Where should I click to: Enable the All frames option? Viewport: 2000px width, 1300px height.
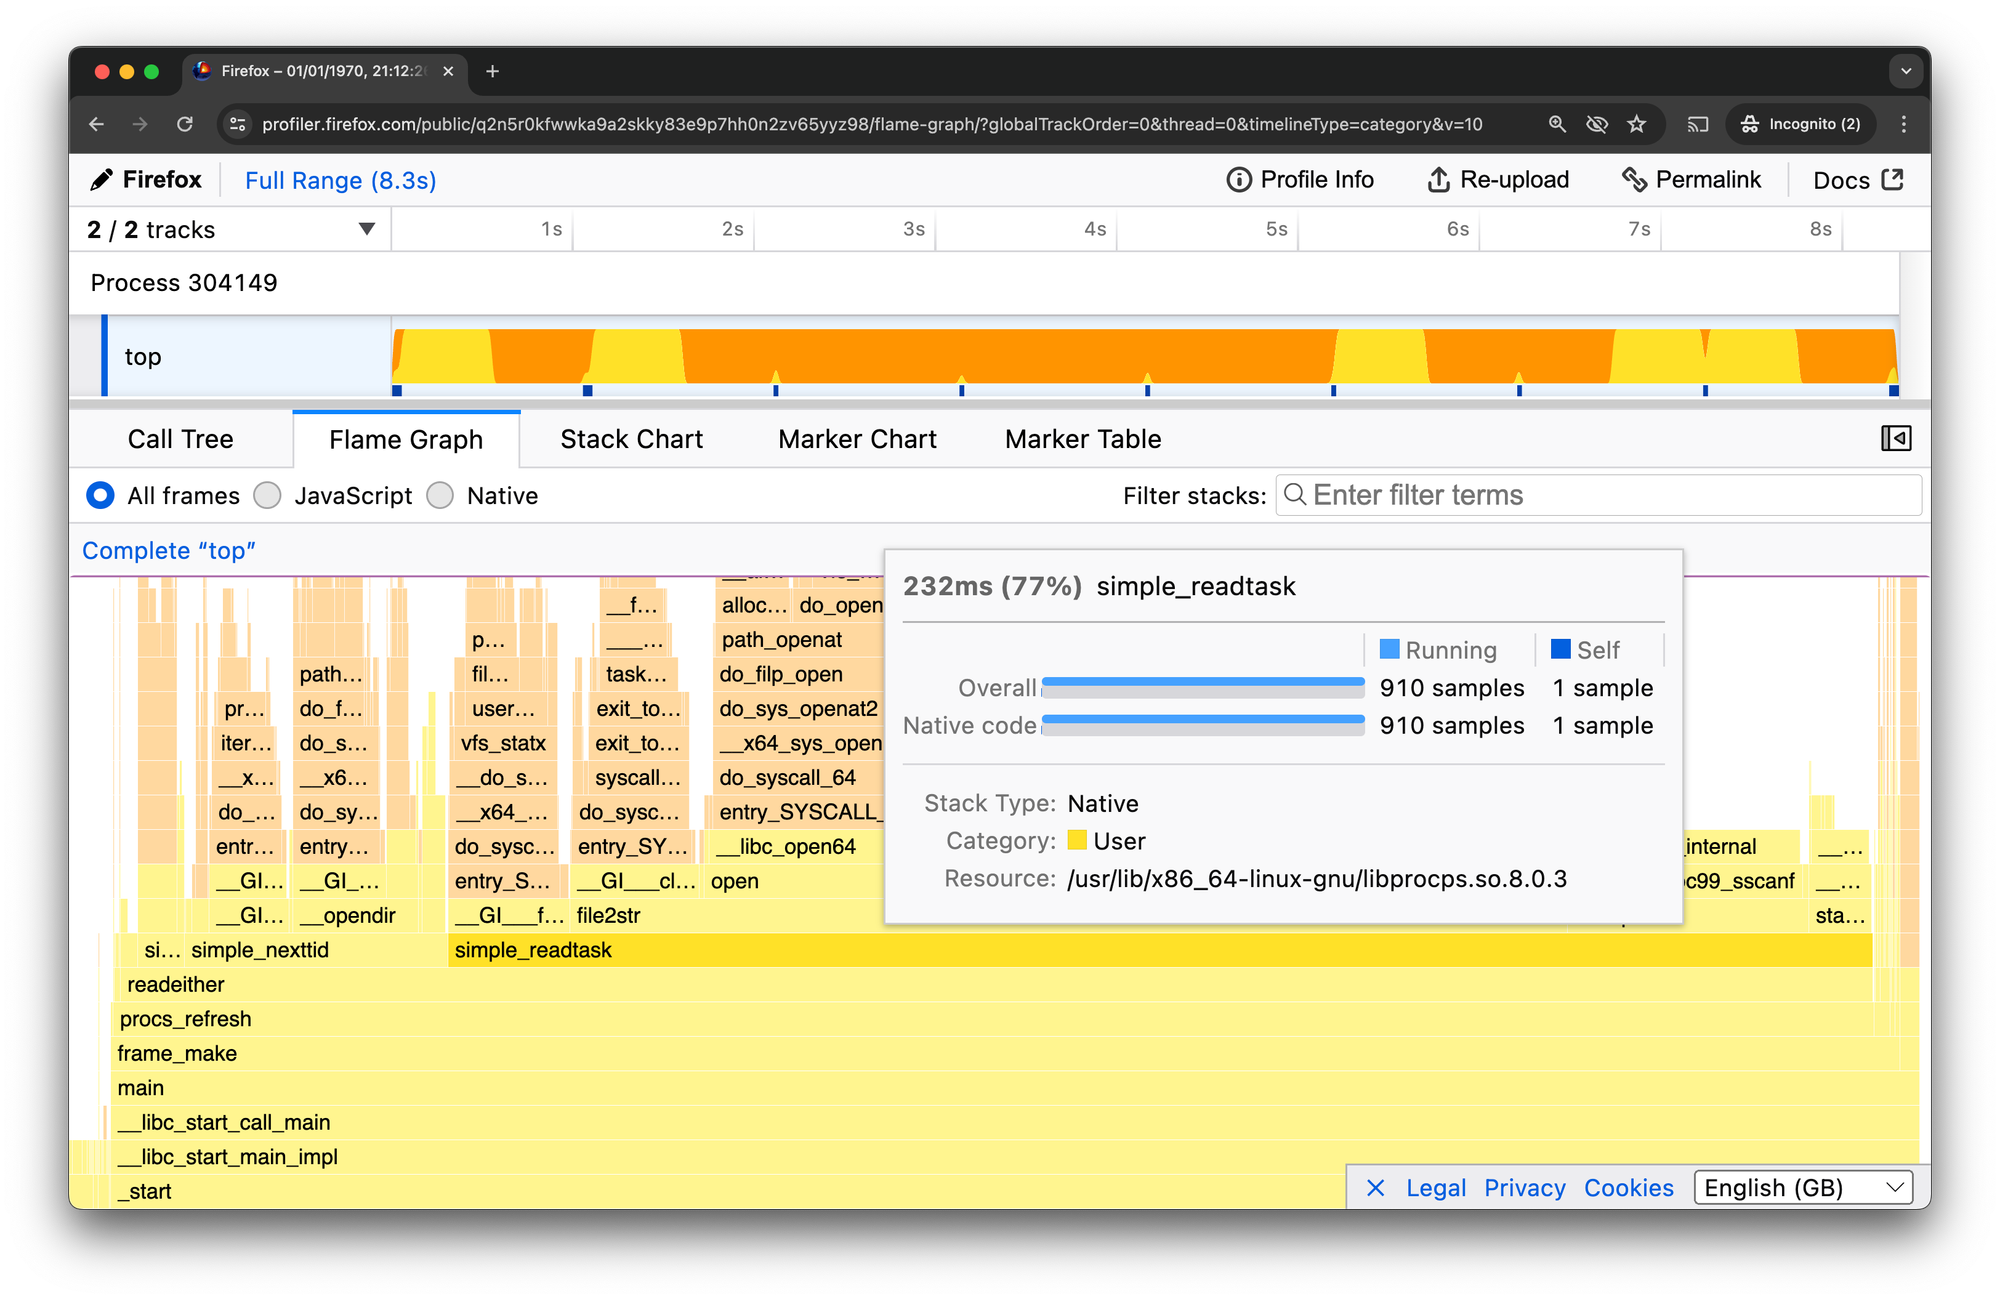(x=100, y=495)
